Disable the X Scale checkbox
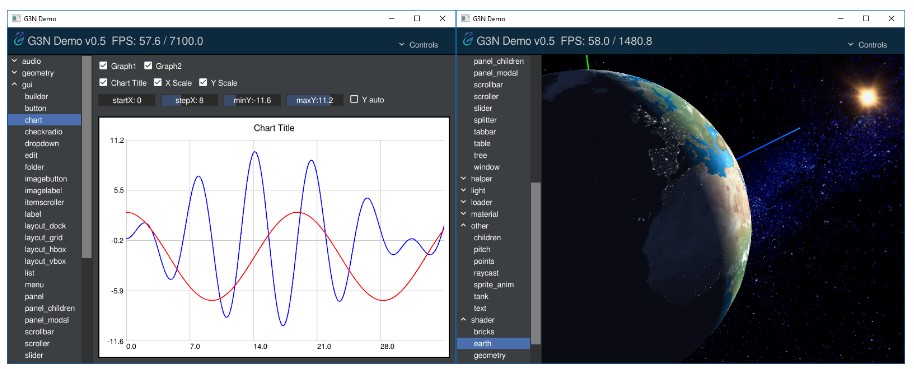 158,83
